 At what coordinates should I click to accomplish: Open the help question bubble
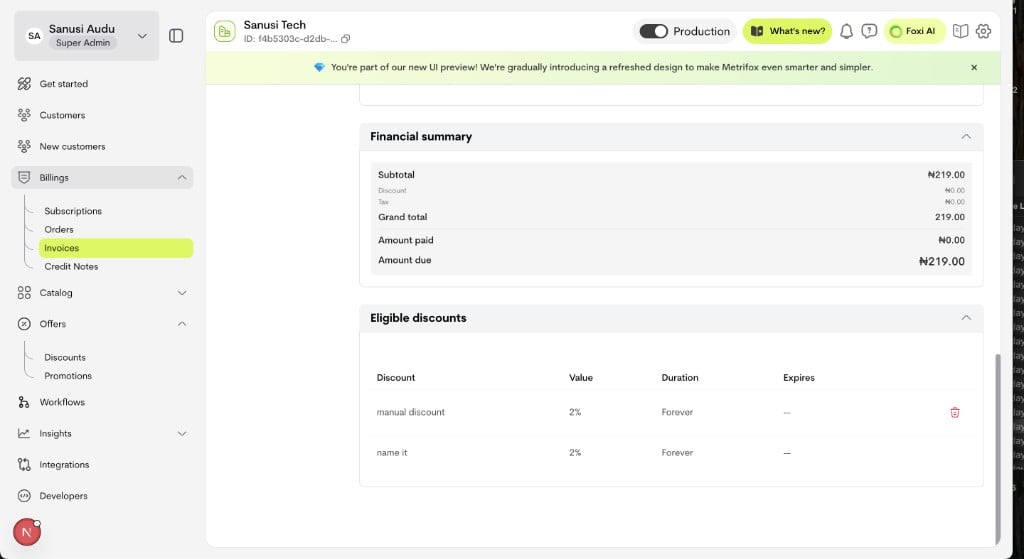[869, 31]
